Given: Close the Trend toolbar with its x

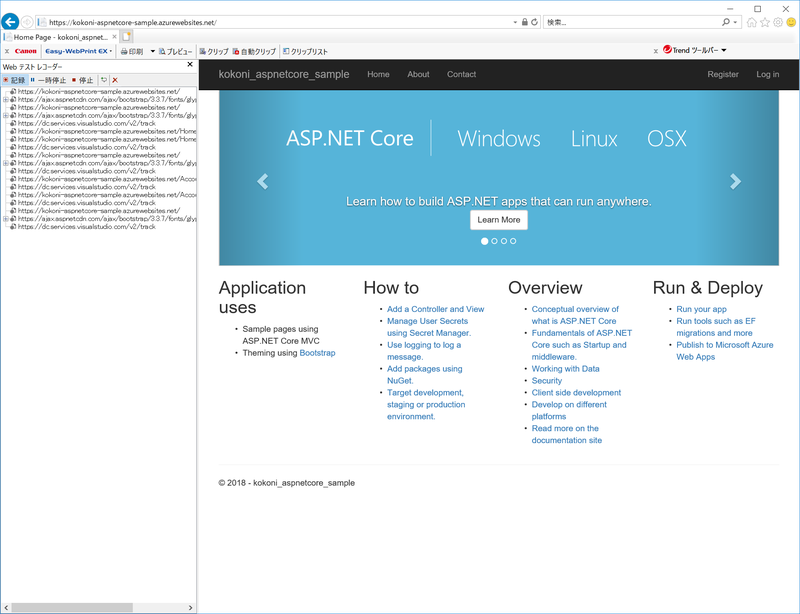Looking at the screenshot, I should point(656,51).
